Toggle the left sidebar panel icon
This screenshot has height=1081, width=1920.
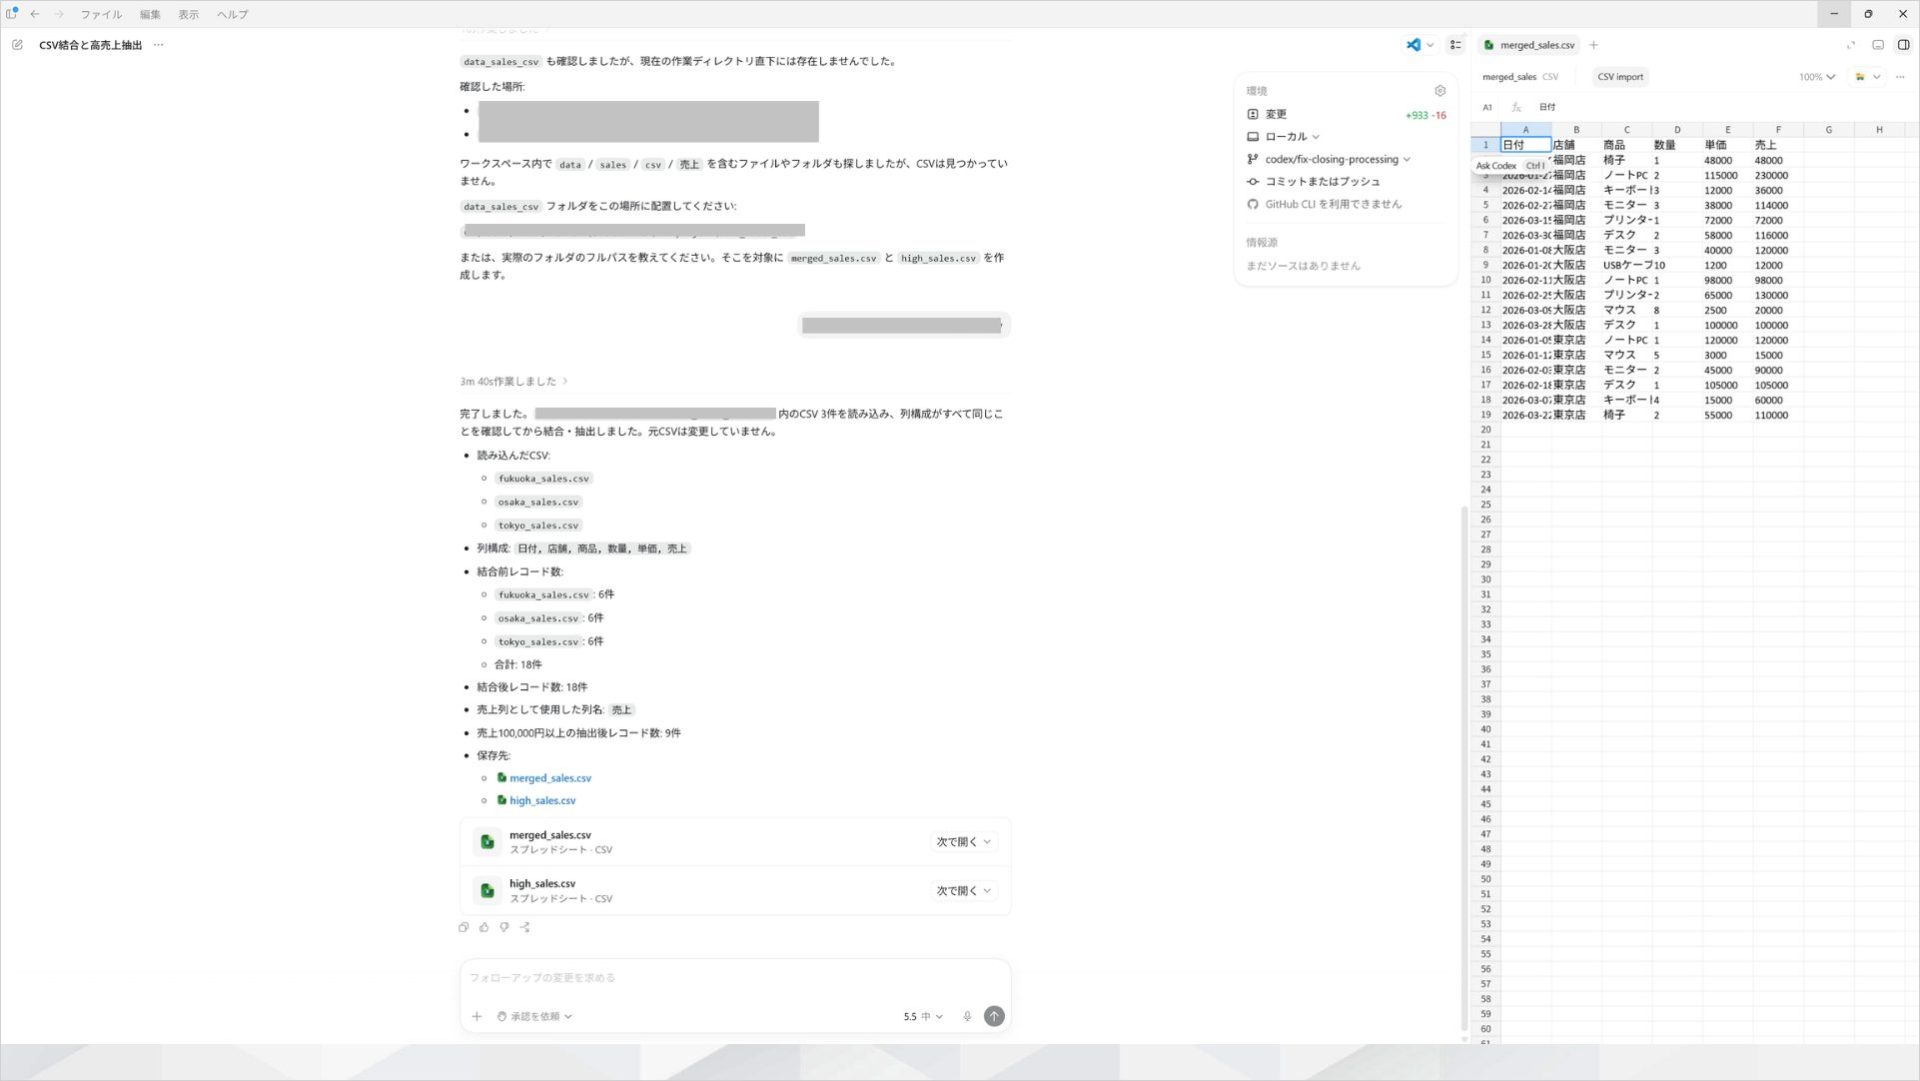coord(12,14)
